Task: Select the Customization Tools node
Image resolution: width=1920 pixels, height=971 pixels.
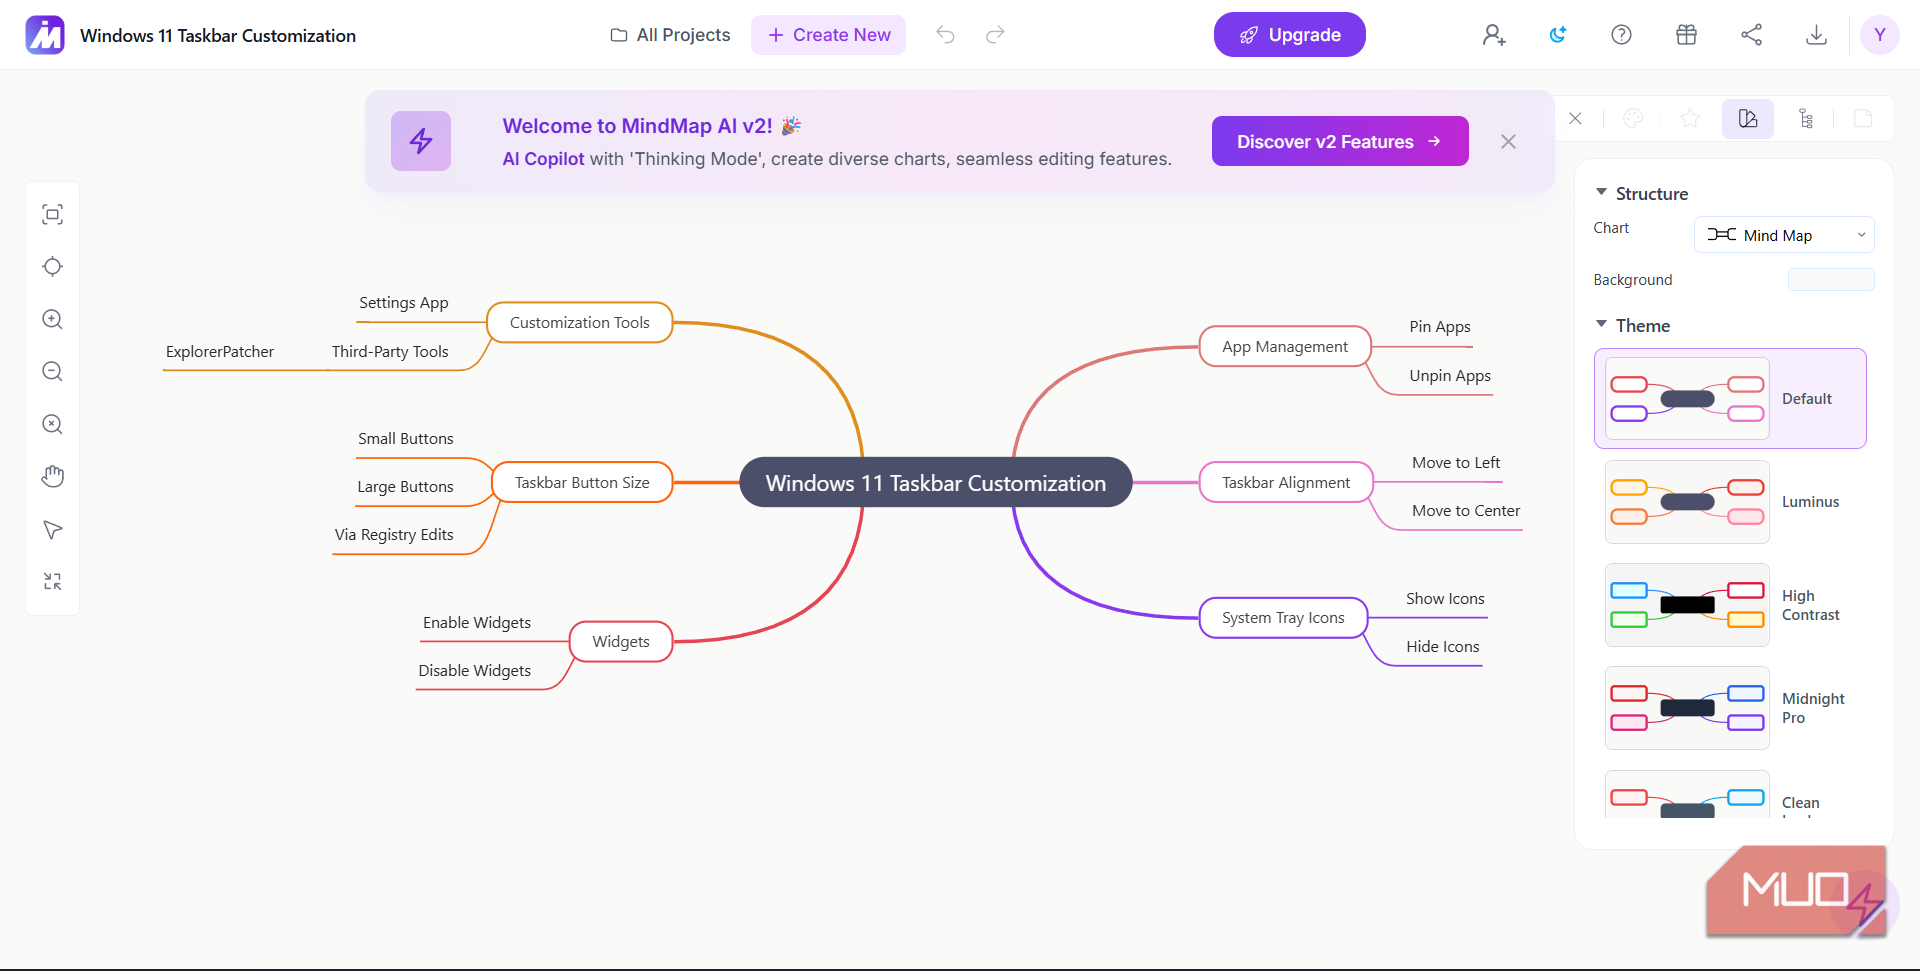Action: click(x=580, y=323)
